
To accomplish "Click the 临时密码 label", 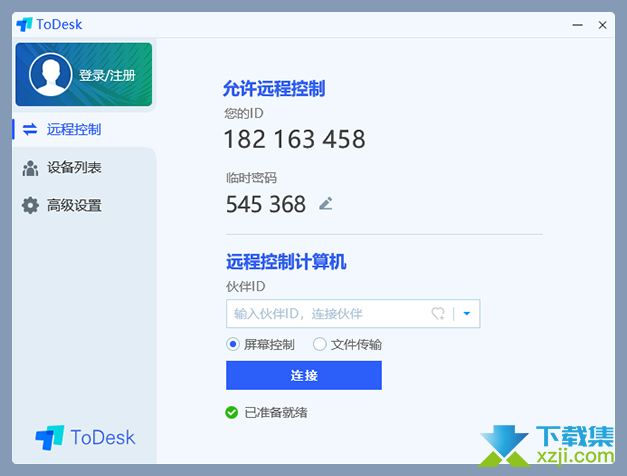I will coord(251,178).
